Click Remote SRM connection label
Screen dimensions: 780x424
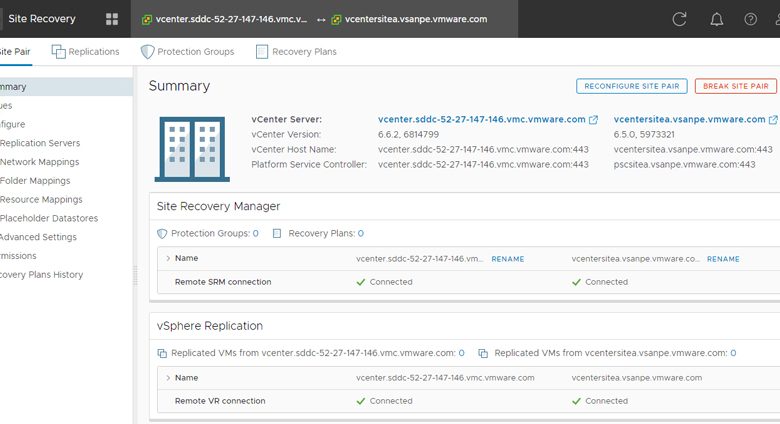tap(223, 282)
